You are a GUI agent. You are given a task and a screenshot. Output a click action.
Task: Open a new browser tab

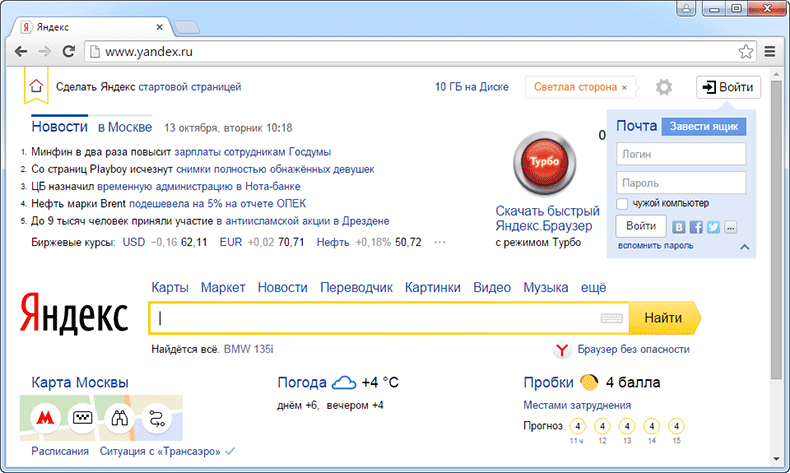186,27
